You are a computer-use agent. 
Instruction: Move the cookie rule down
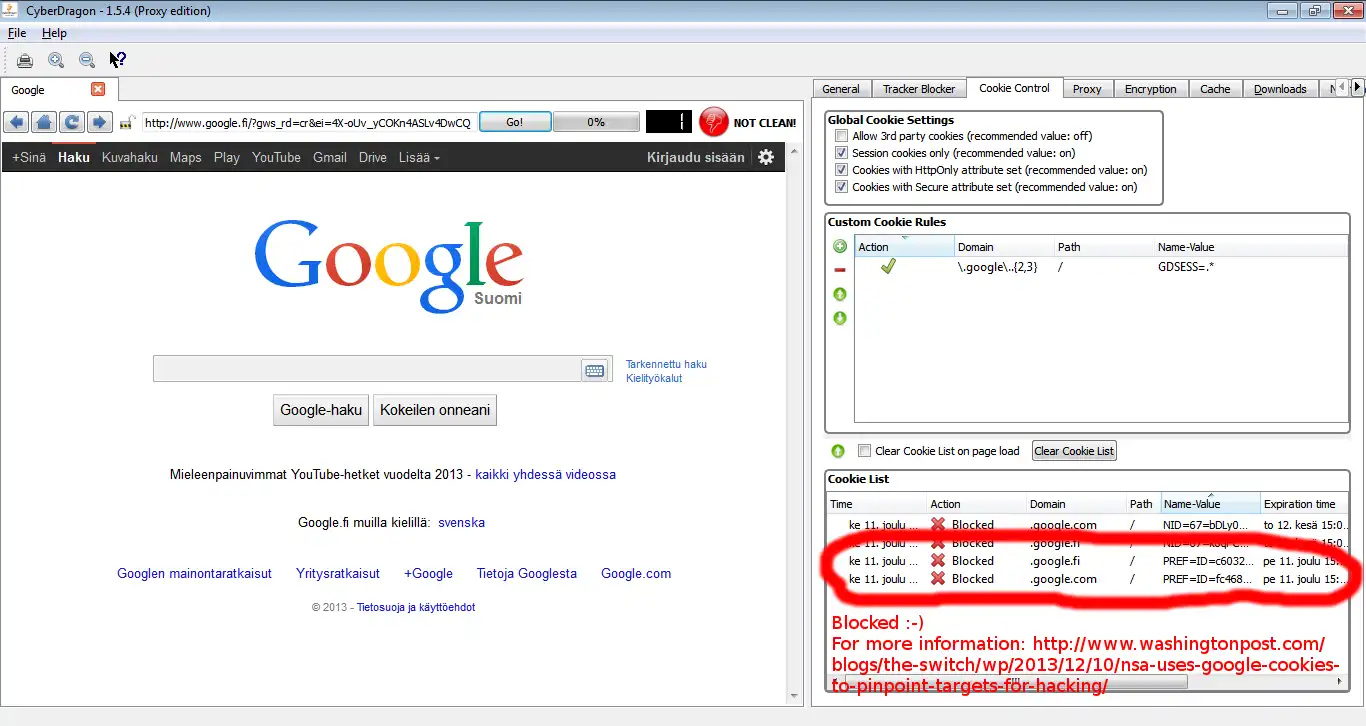click(840, 318)
